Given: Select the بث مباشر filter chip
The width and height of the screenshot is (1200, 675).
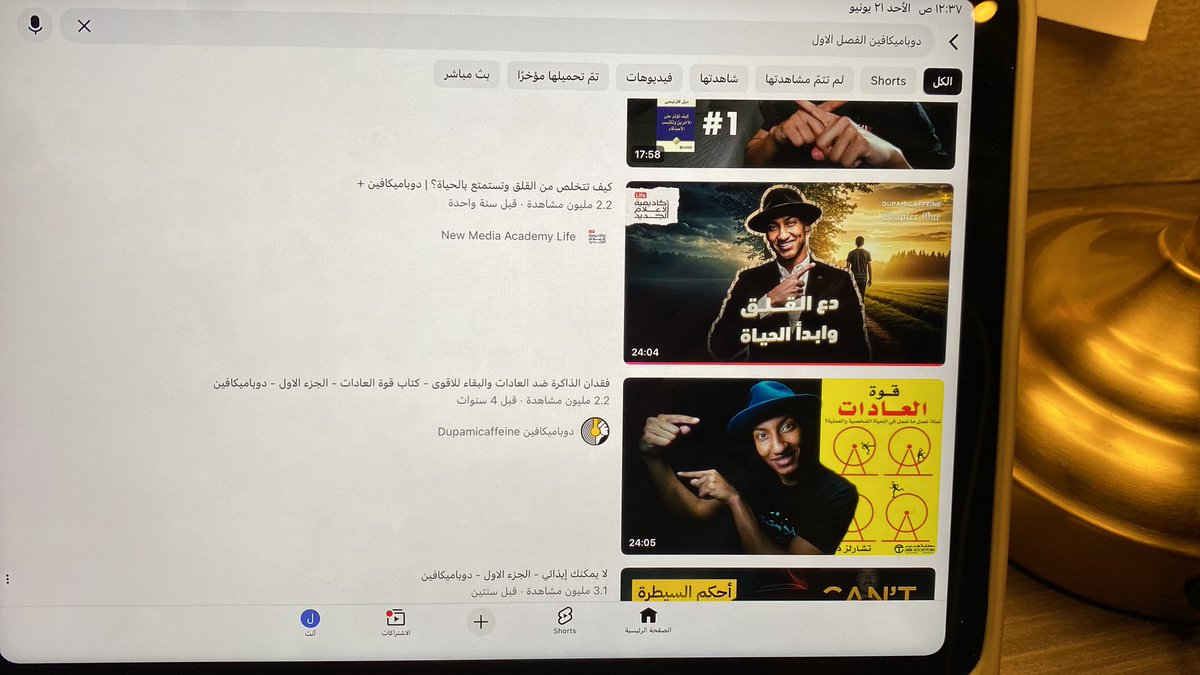Looking at the screenshot, I should tap(468, 74).
